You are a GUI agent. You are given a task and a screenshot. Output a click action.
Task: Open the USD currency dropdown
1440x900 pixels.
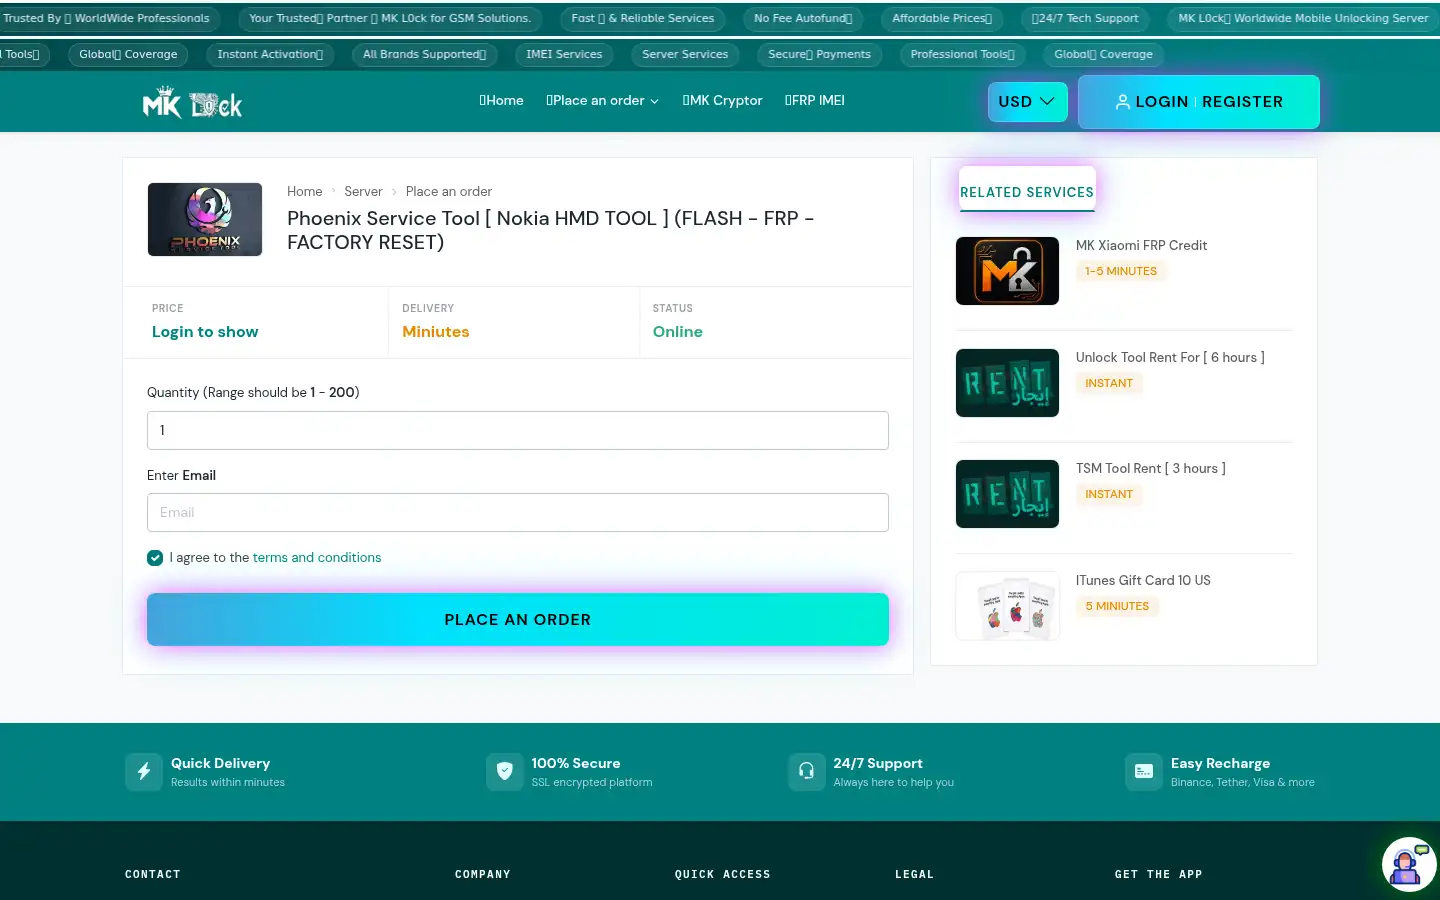point(1027,102)
